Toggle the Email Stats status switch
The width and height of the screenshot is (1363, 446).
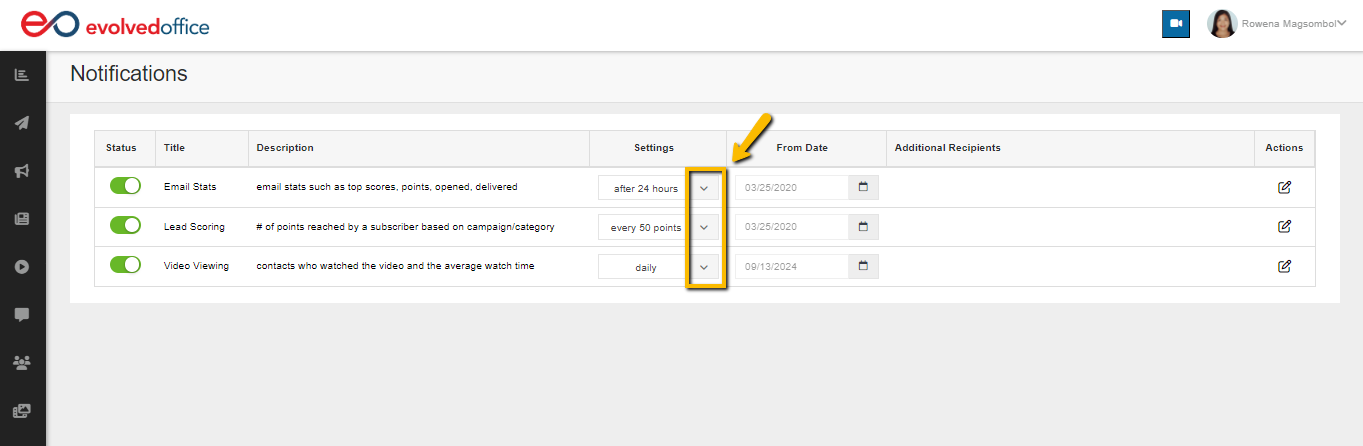click(x=125, y=186)
